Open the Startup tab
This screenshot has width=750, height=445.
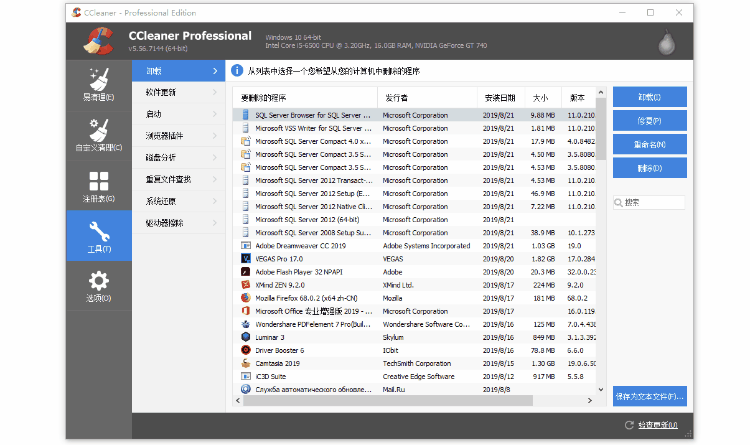click(x=178, y=114)
